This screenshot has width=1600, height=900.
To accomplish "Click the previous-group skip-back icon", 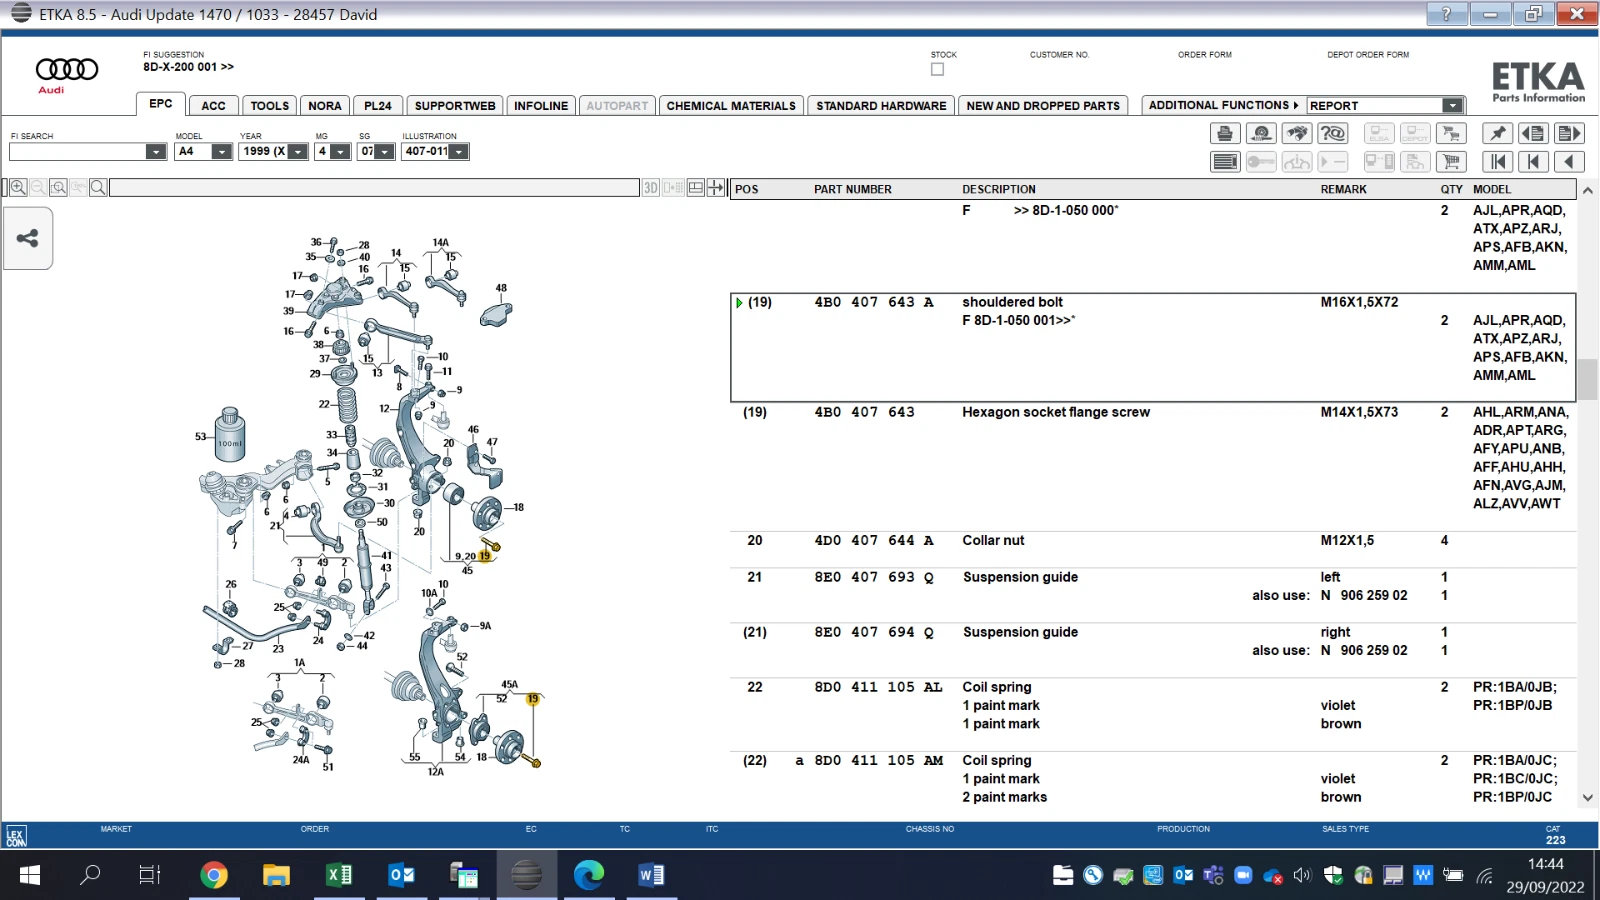I will click(1533, 161).
